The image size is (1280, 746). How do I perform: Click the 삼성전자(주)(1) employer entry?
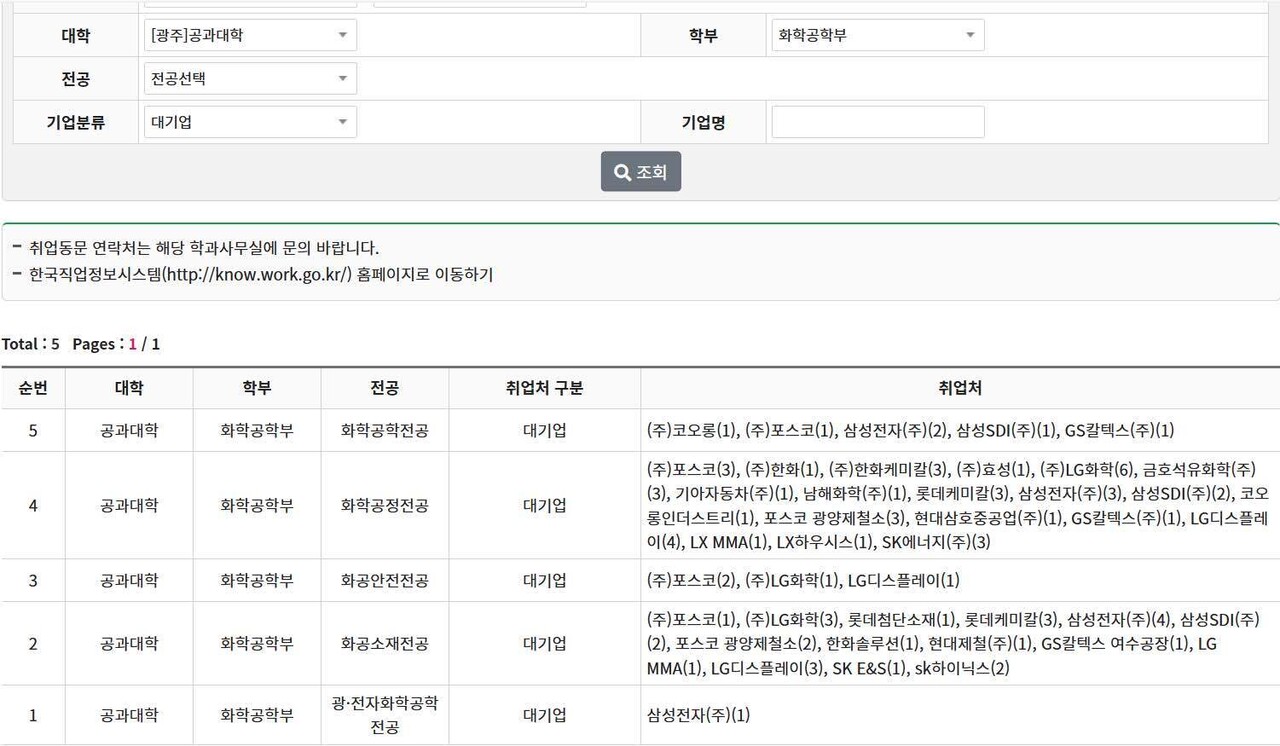[701, 715]
